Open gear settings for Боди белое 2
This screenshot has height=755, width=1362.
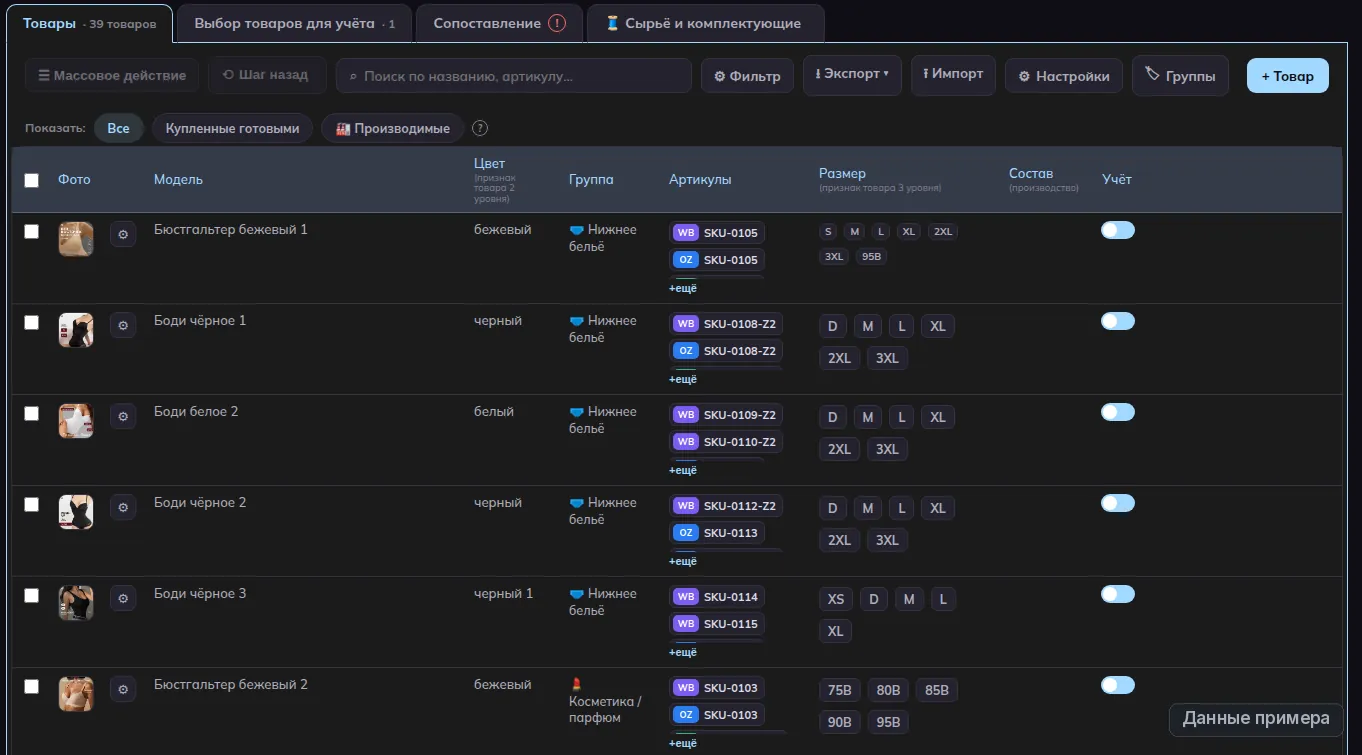click(x=123, y=416)
